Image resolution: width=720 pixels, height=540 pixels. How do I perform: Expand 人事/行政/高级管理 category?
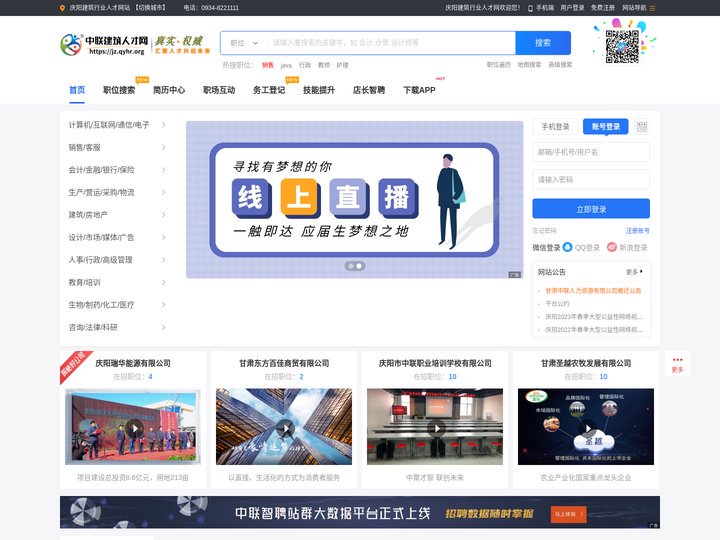pos(163,260)
